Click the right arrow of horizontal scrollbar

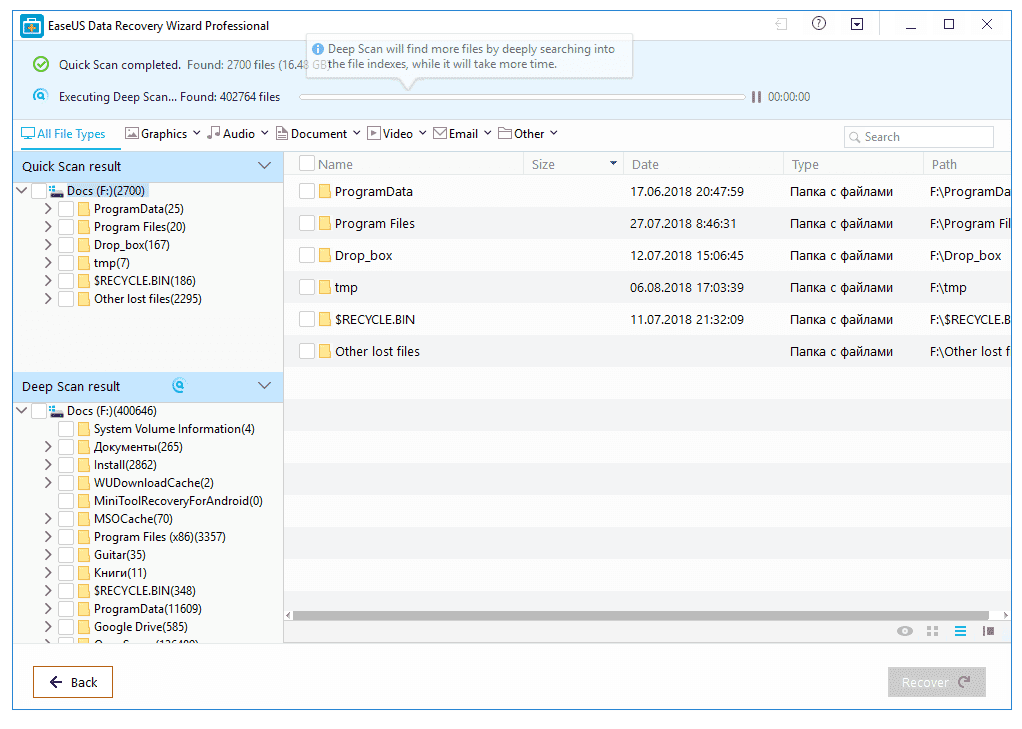click(x=1006, y=616)
